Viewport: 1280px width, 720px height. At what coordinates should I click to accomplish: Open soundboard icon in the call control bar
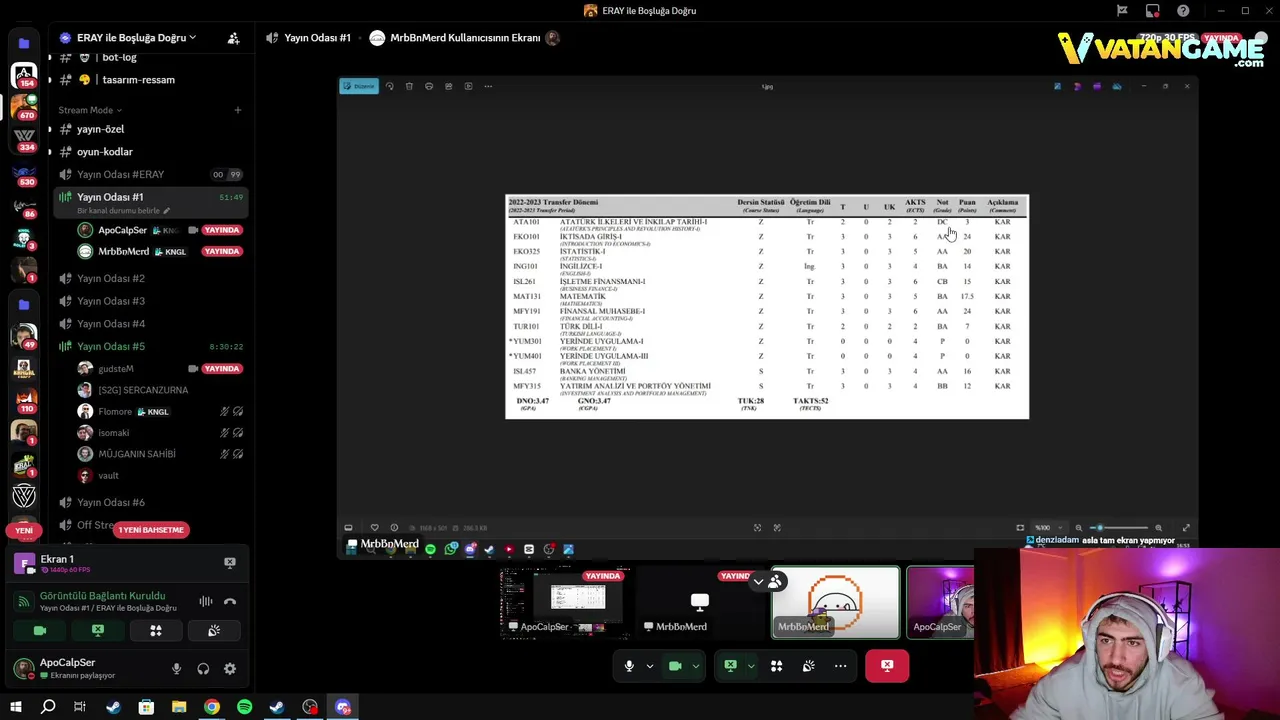click(x=808, y=666)
